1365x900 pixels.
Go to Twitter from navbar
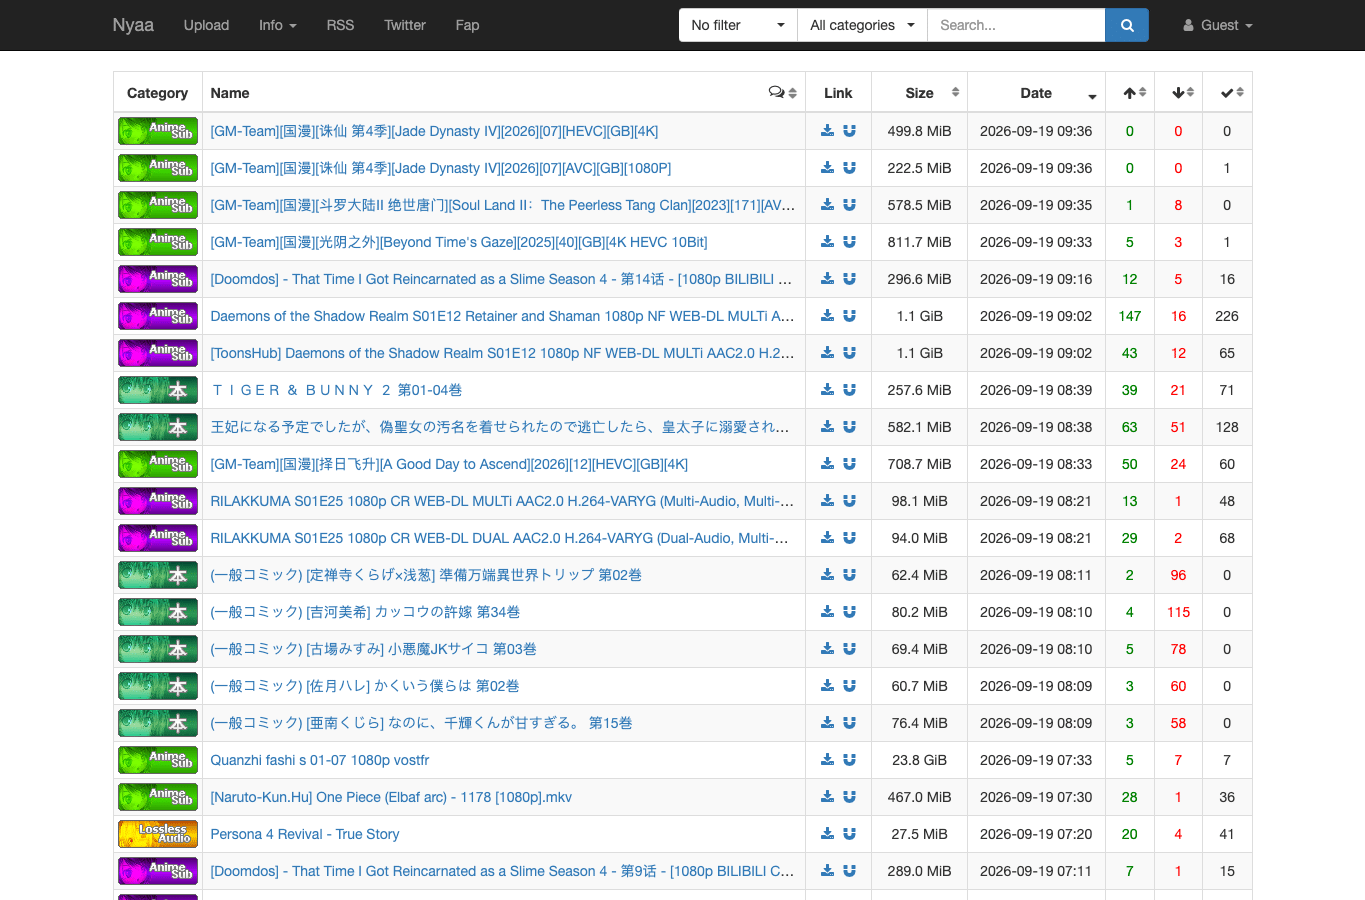[x=405, y=25]
